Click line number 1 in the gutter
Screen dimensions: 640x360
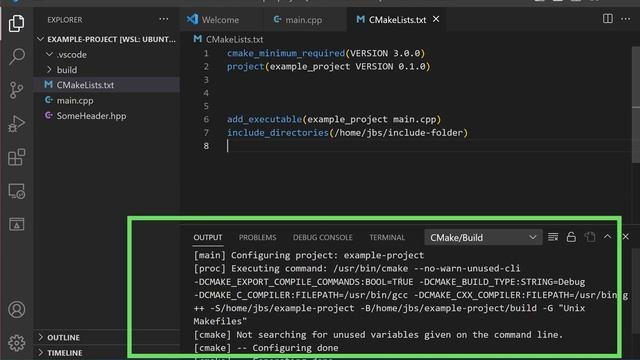[206, 53]
